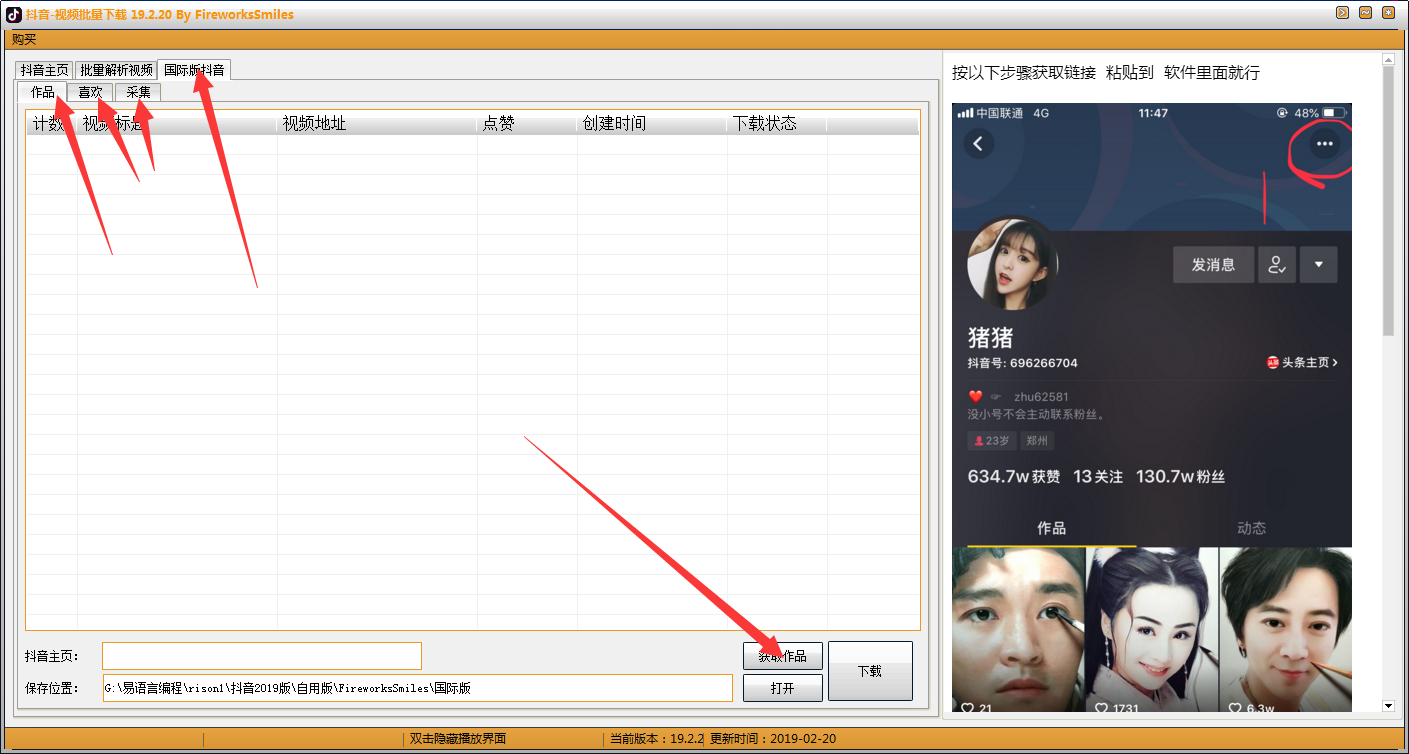Image resolution: width=1409 pixels, height=754 pixels.
Task: Click the 头条主页 link in profile
Action: (x=1302, y=362)
